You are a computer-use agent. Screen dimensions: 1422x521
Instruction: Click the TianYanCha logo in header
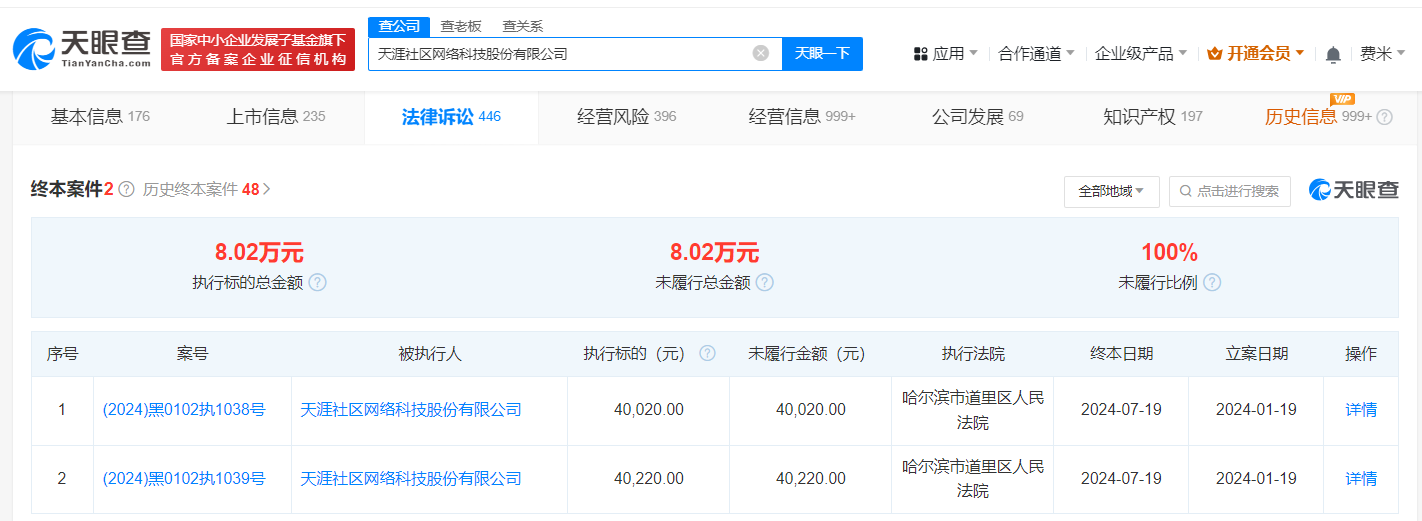click(82, 48)
